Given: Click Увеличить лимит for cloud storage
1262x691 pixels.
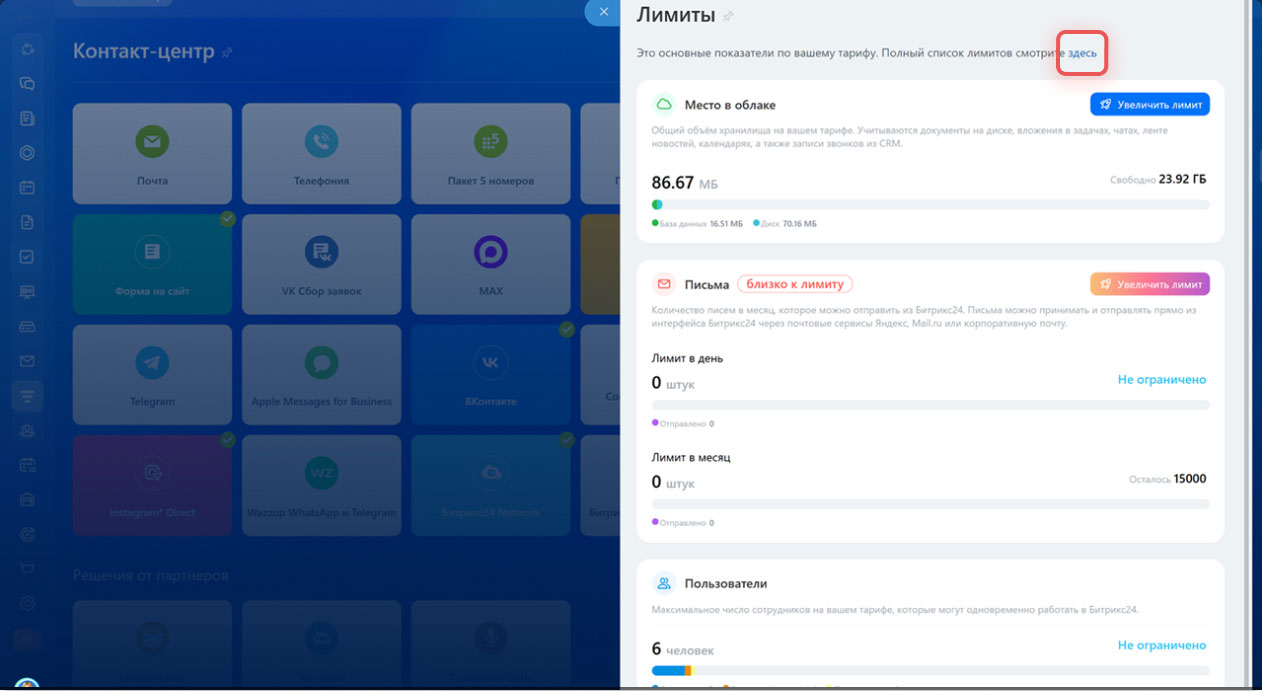Looking at the screenshot, I should pos(1149,104).
